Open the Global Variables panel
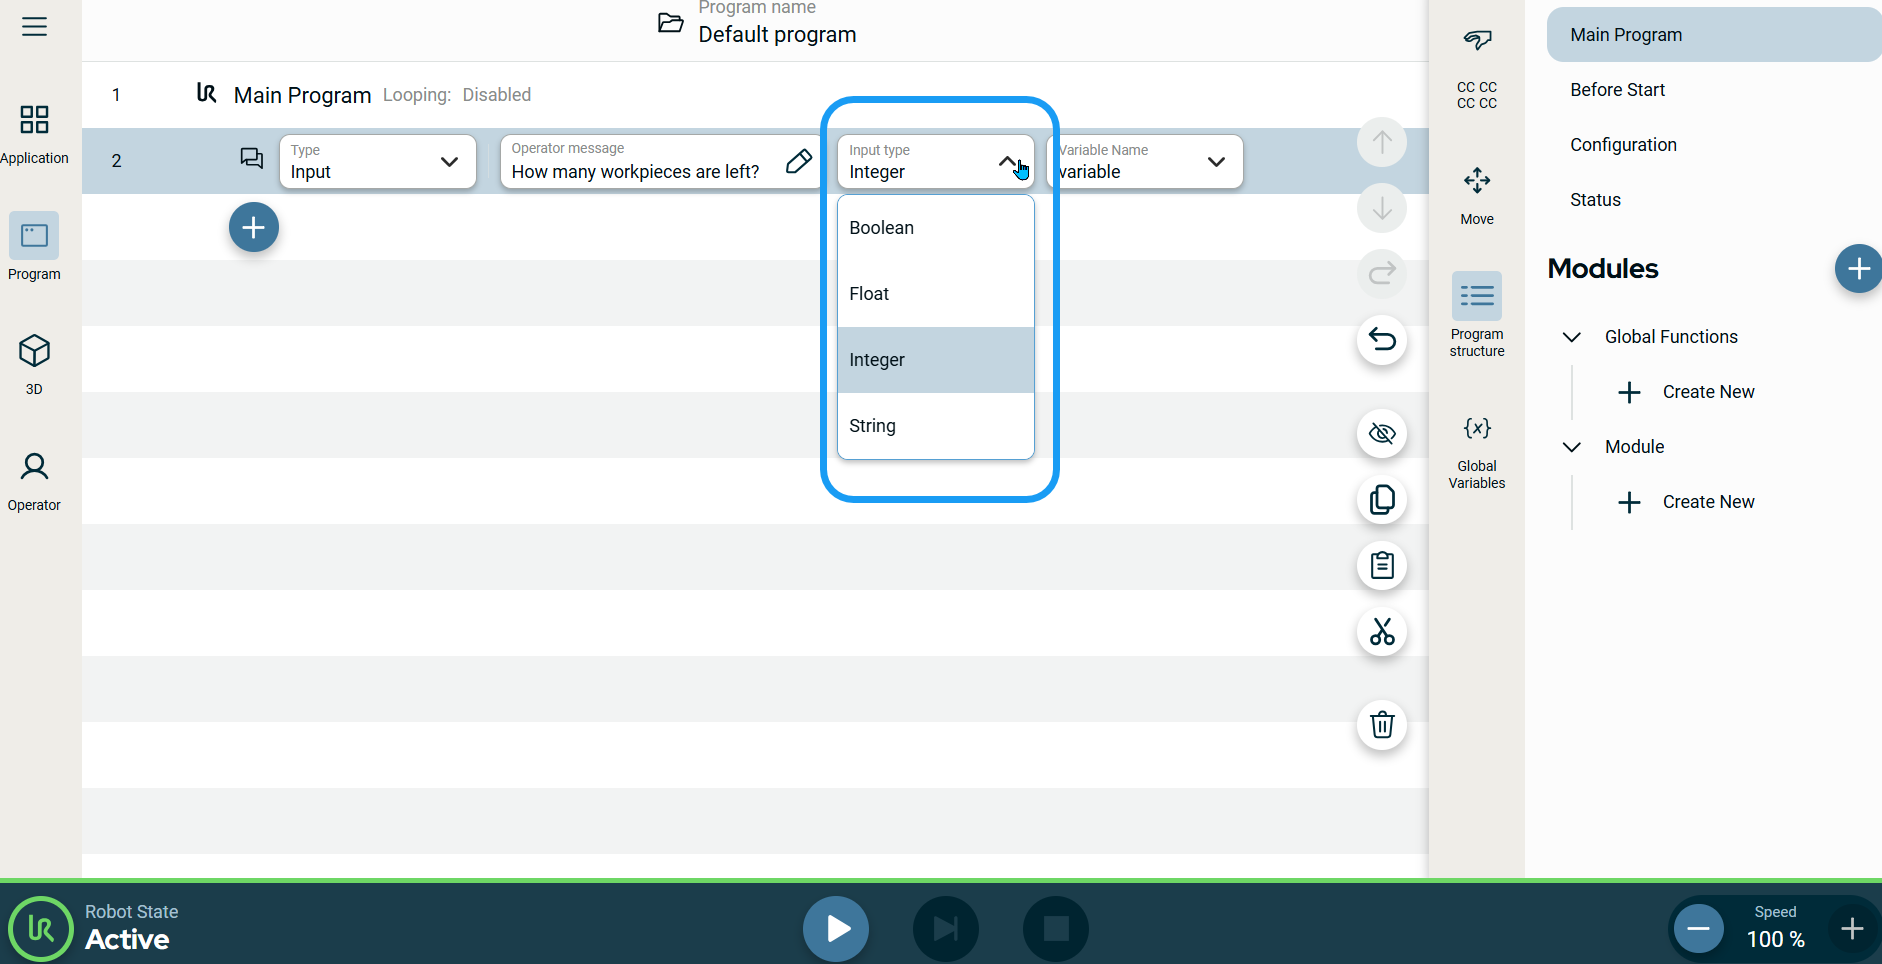Viewport: 1882px width, 964px height. coord(1476,451)
